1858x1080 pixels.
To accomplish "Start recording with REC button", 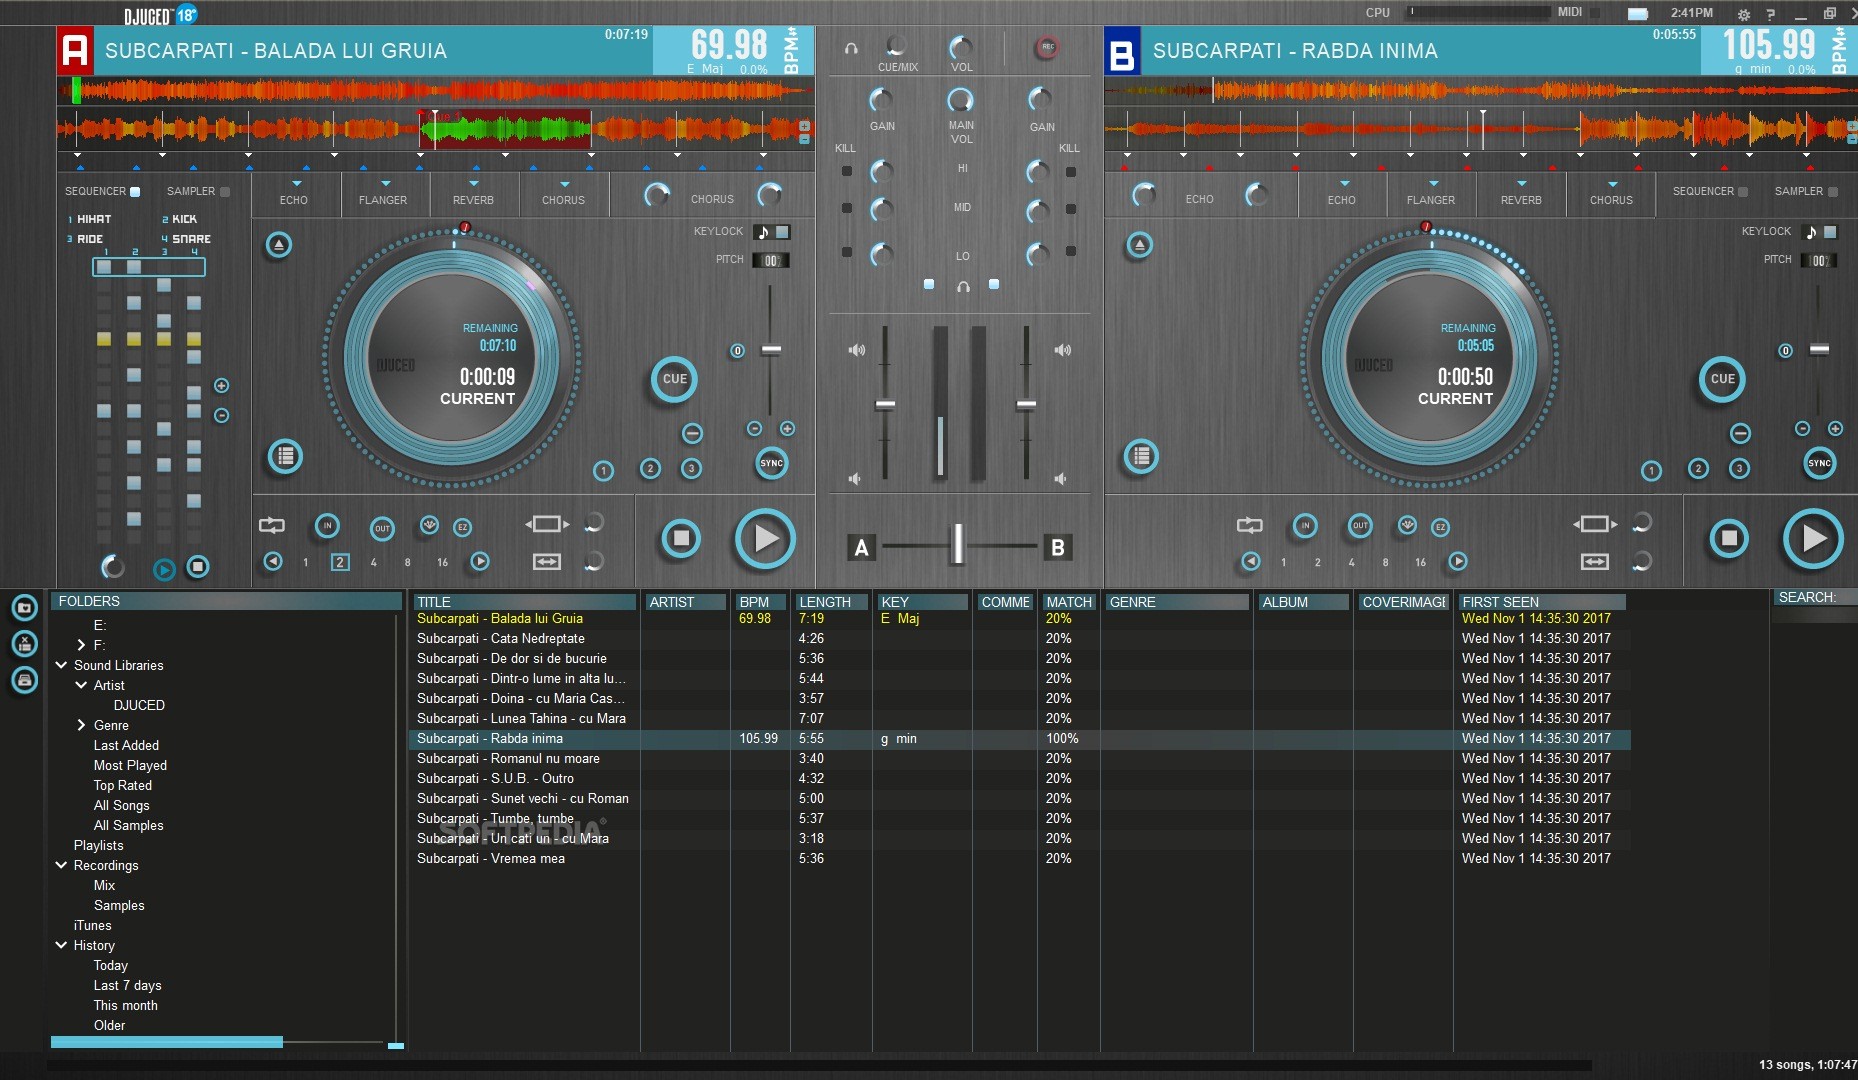I will pyautogui.click(x=1047, y=47).
